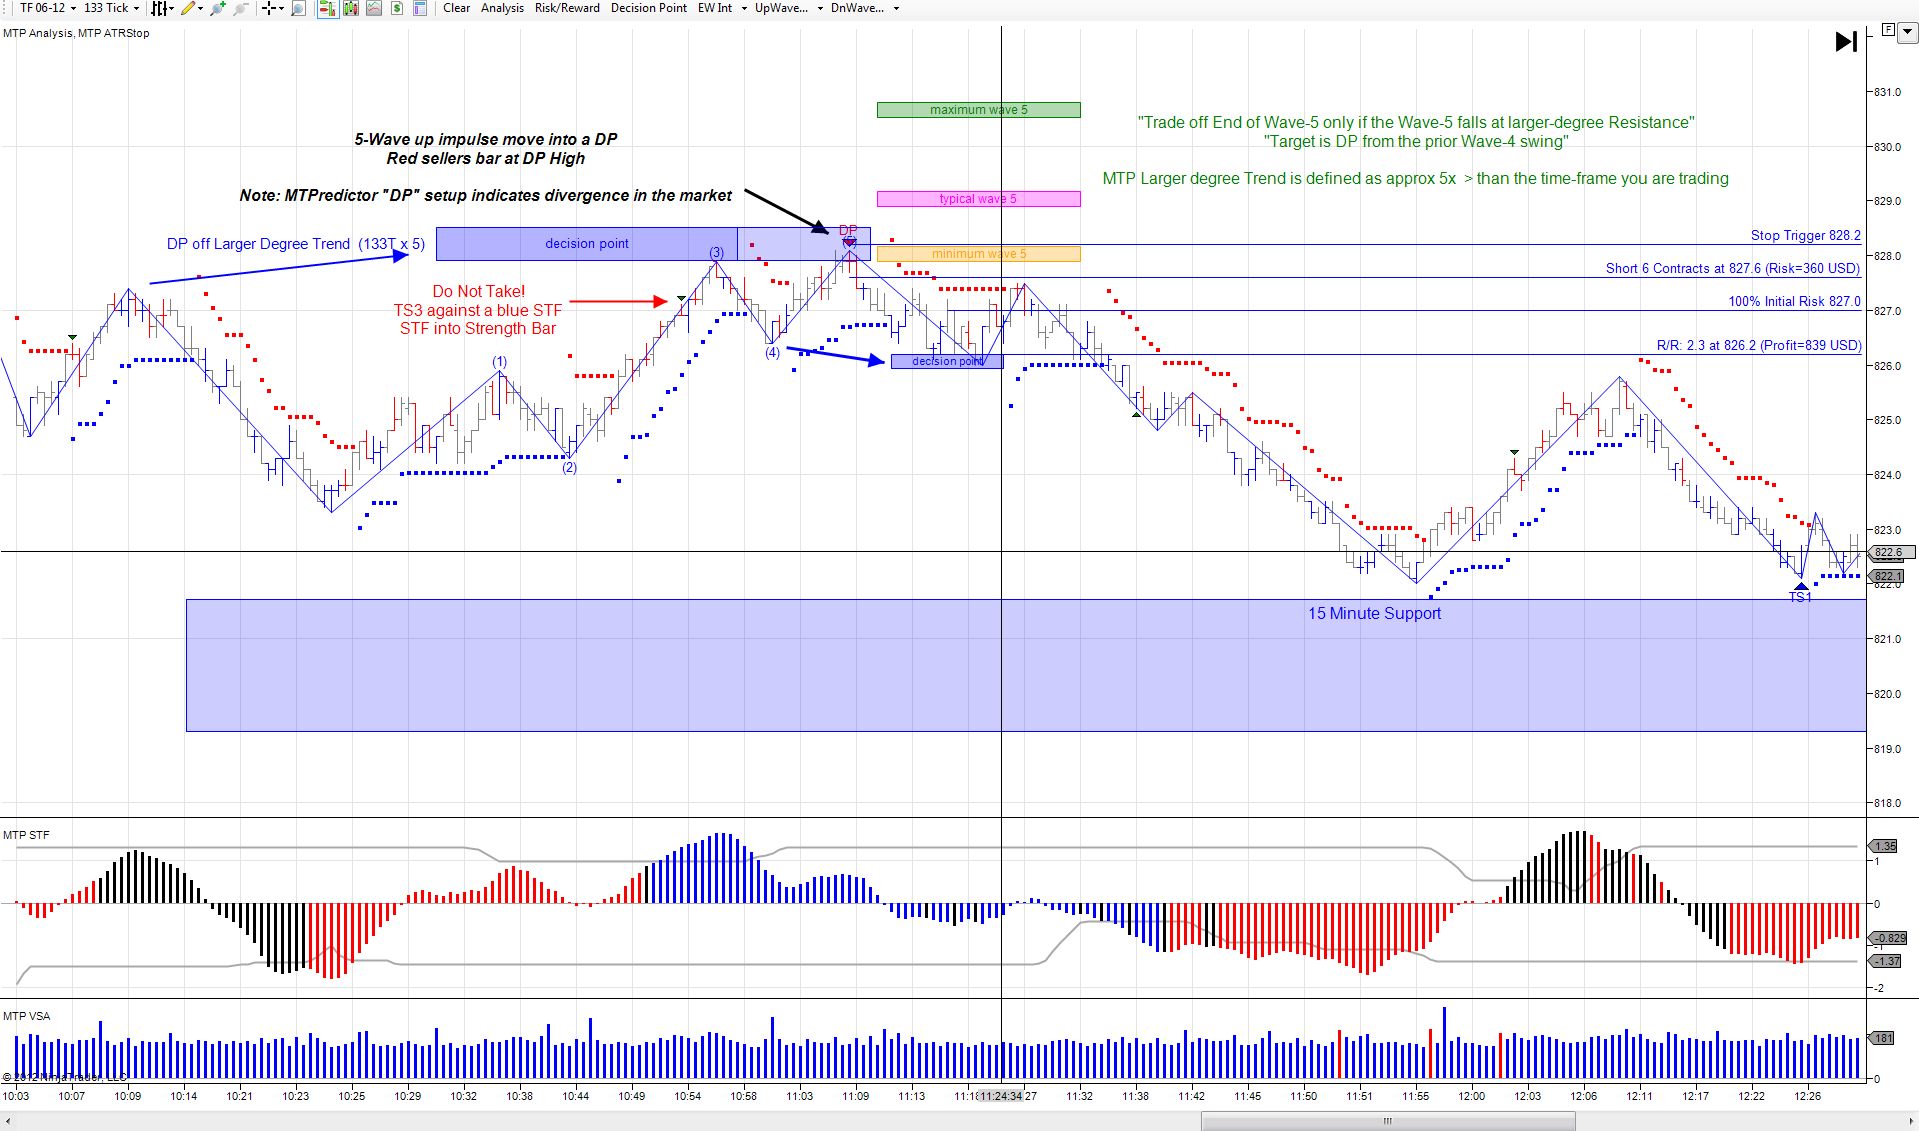The image size is (1919, 1131).
Task: Open the 133 Tick interval dropdown
Action: pos(111,8)
